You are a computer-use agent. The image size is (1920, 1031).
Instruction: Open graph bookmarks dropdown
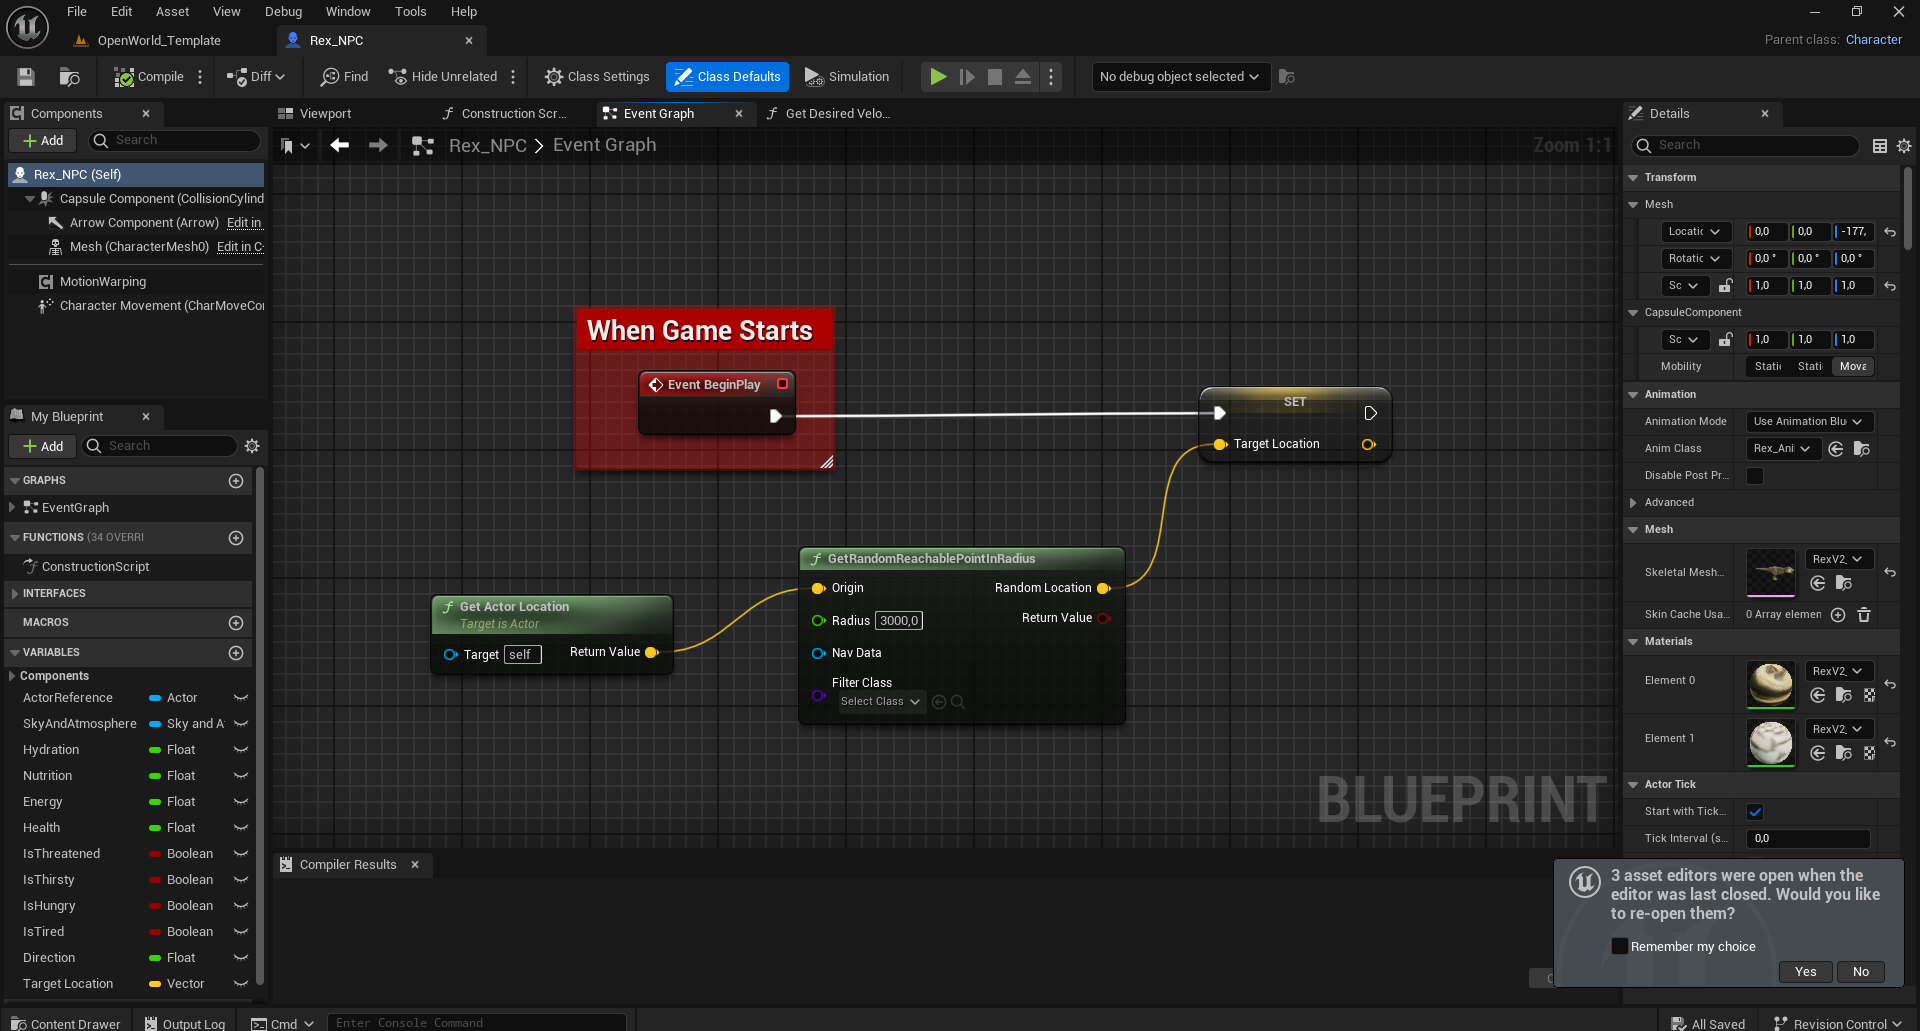coord(295,146)
